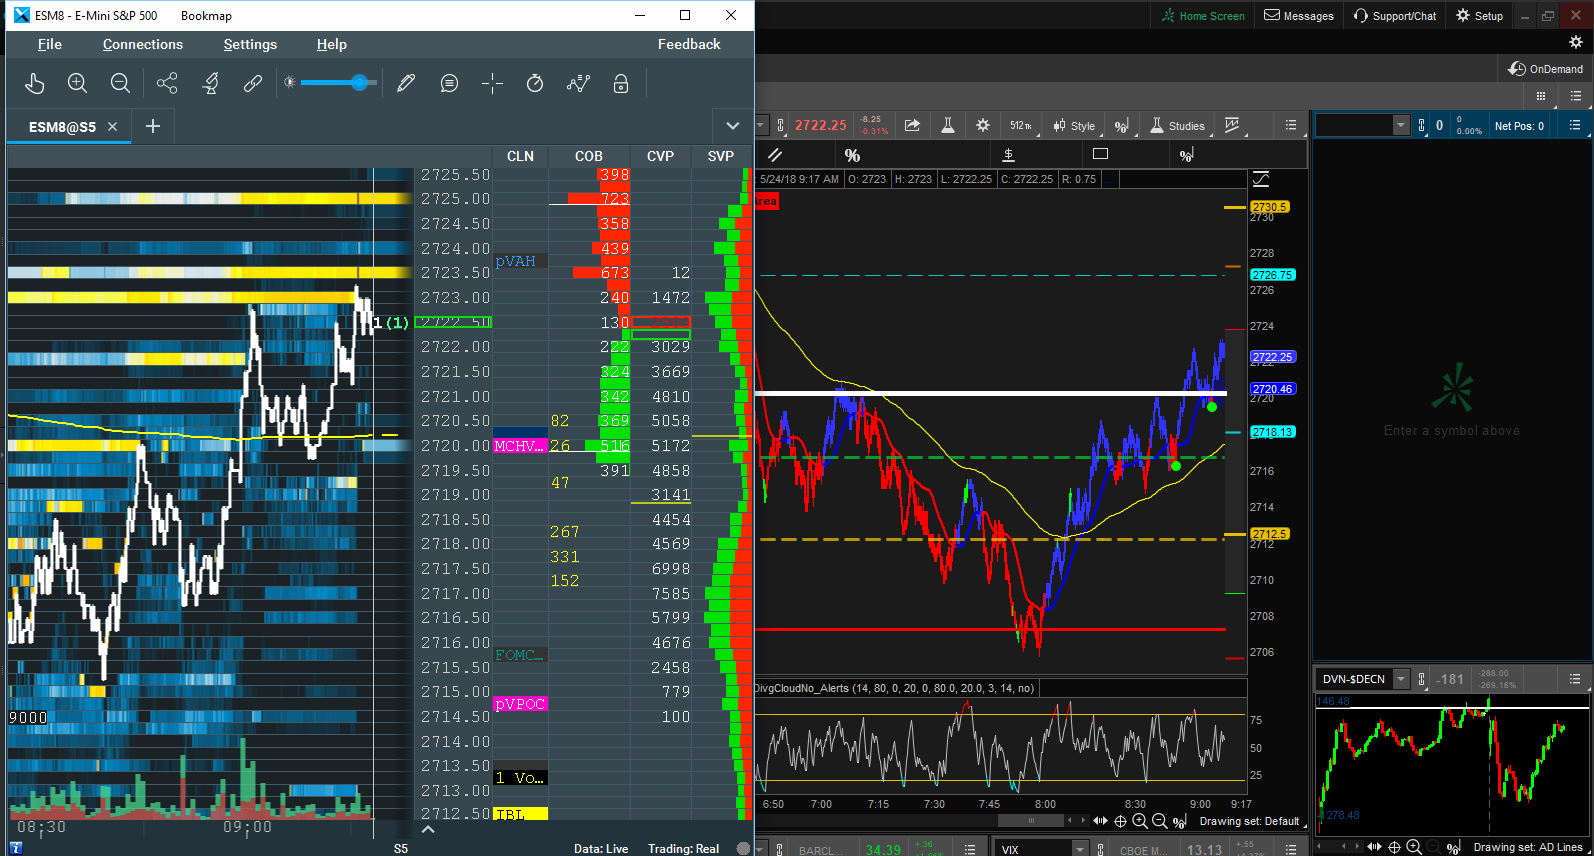Click the flask icon next to share arrow
The width and height of the screenshot is (1594, 856).
click(948, 125)
